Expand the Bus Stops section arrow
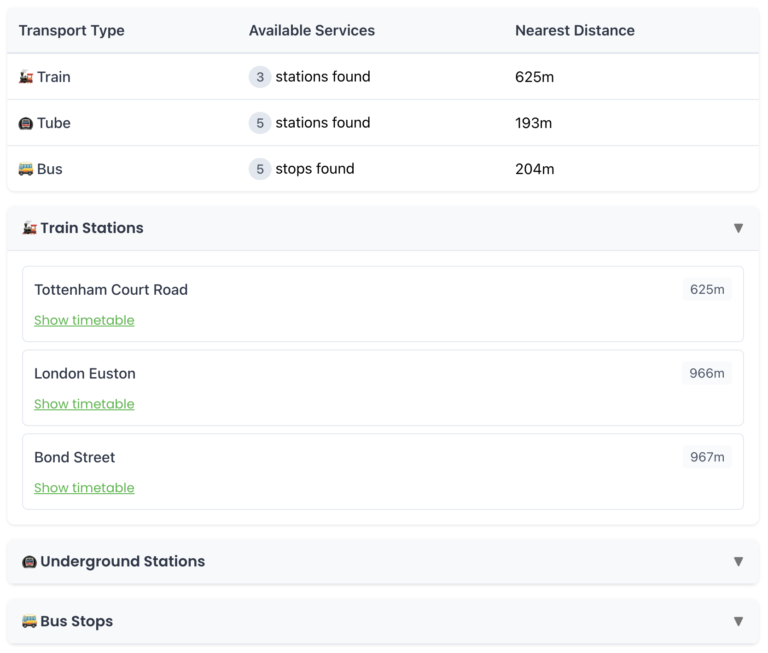Screen dimensions: 768x653 738,622
